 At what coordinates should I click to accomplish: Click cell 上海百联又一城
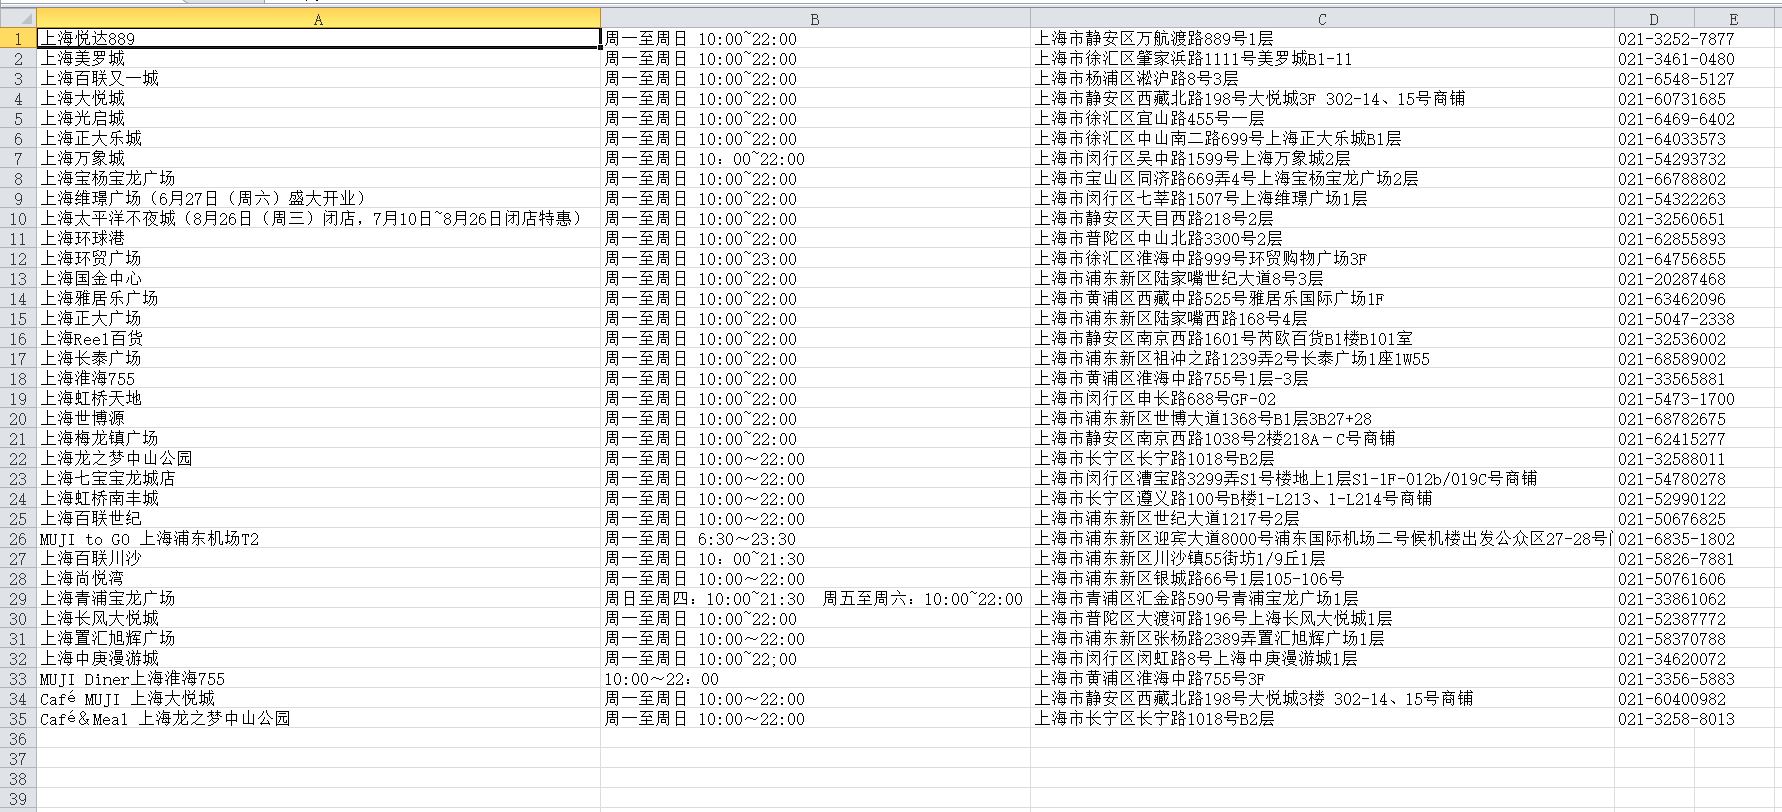[318, 79]
